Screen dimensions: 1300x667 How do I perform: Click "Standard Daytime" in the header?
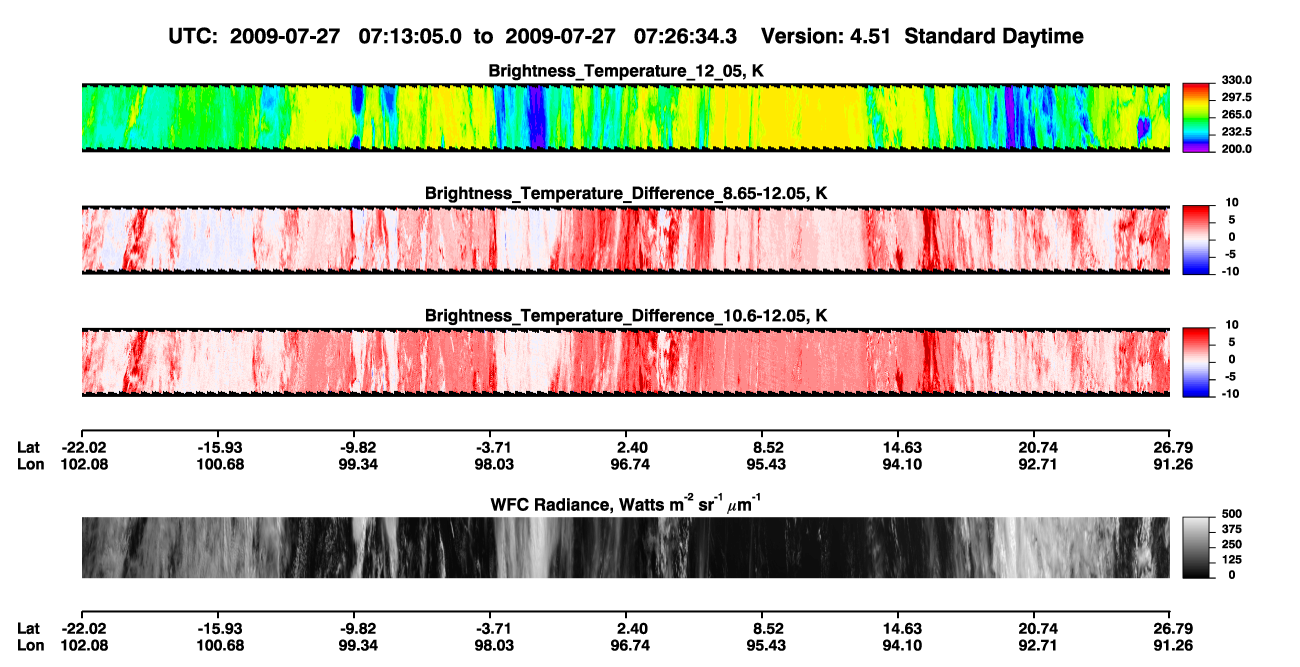click(996, 36)
